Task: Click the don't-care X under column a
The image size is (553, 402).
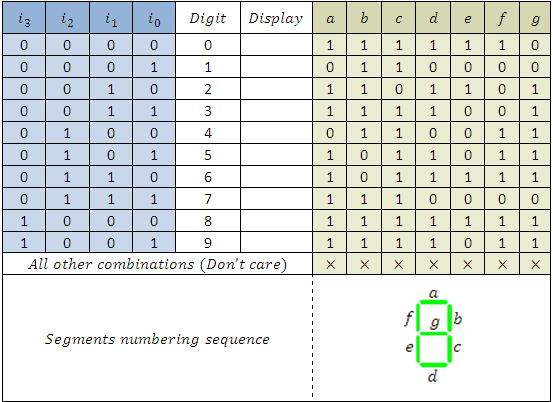Action: [x=330, y=264]
